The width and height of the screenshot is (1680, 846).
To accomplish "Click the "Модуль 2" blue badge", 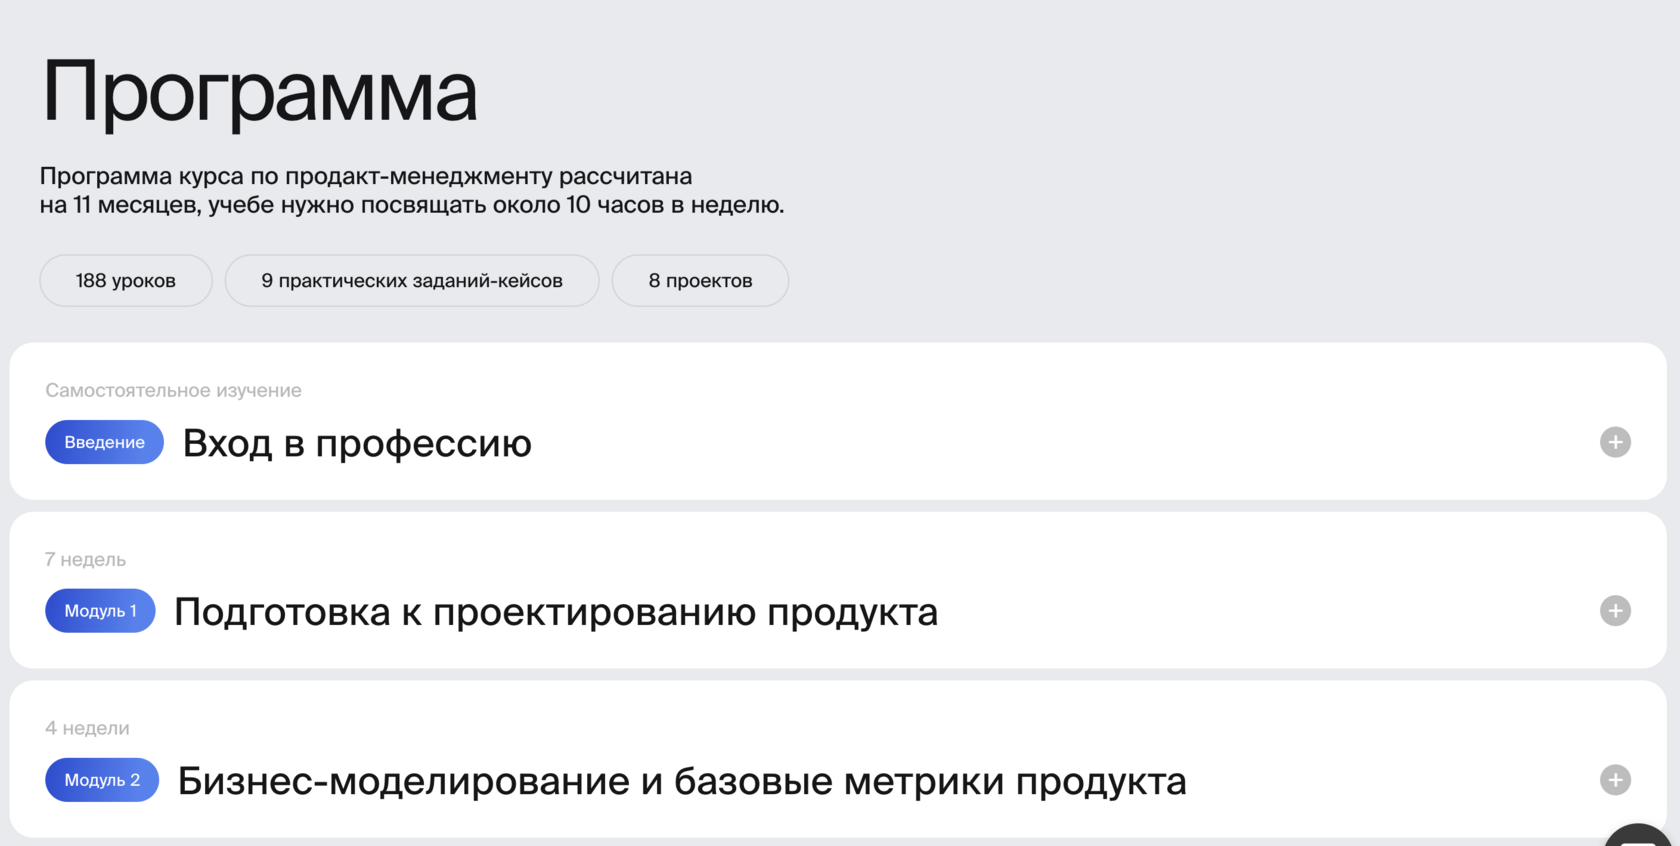I will coord(102,780).
